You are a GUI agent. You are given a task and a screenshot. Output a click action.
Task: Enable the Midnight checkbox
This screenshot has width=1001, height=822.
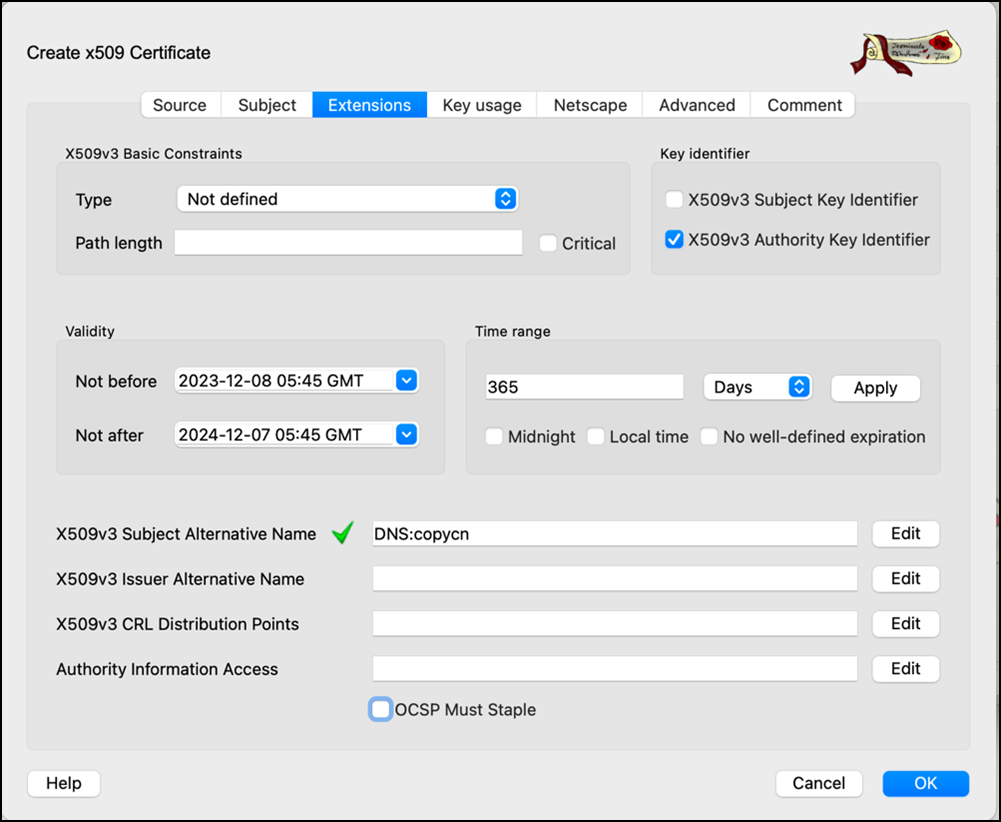494,437
